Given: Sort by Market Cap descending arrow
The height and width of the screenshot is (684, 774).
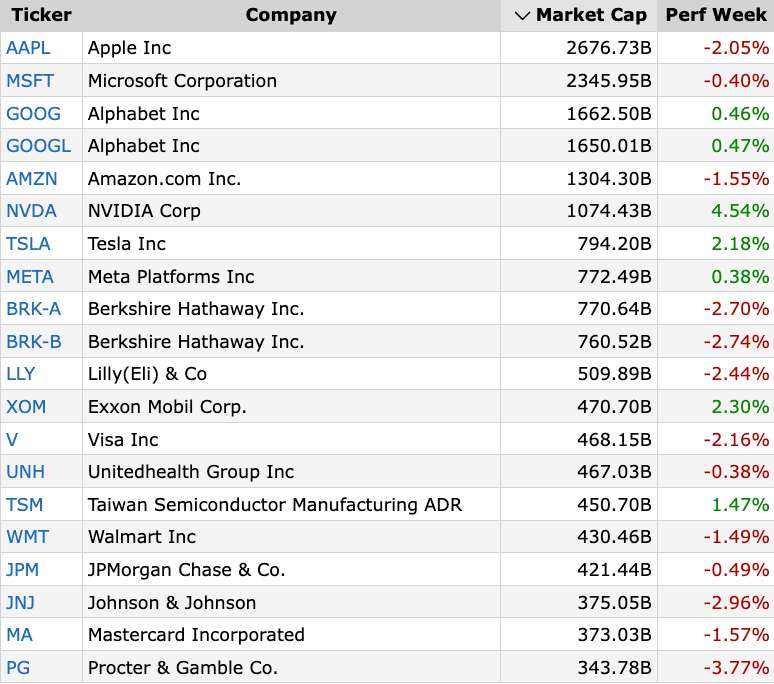Looking at the screenshot, I should [522, 16].
